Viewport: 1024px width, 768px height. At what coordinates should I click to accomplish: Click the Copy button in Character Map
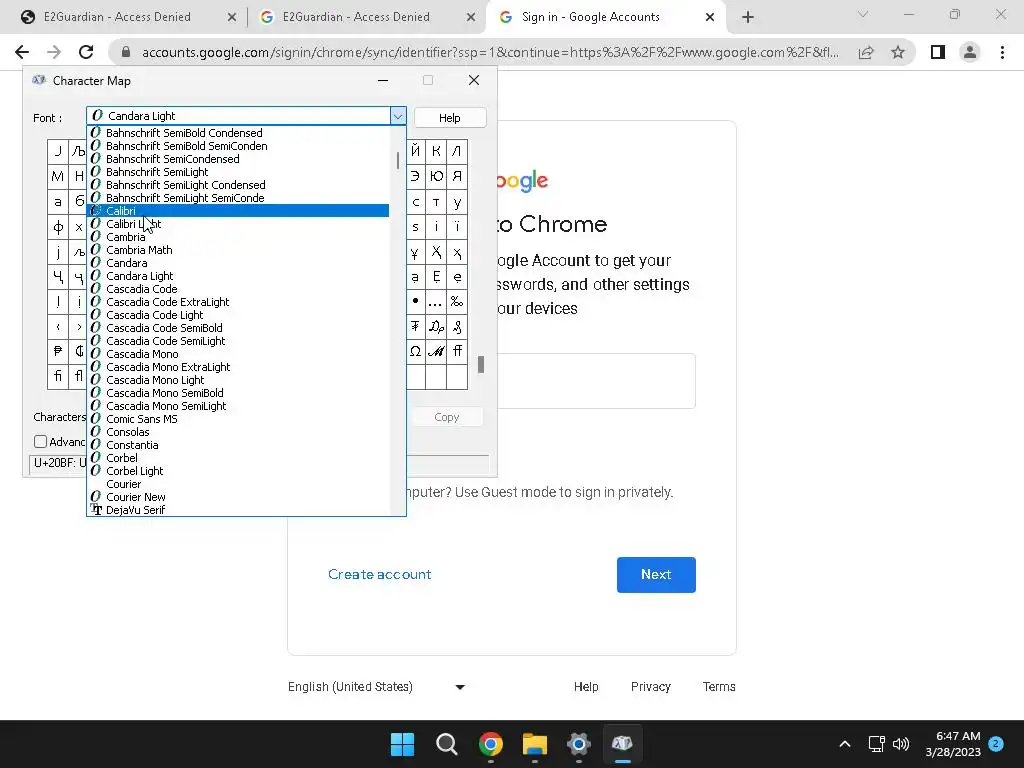(447, 417)
